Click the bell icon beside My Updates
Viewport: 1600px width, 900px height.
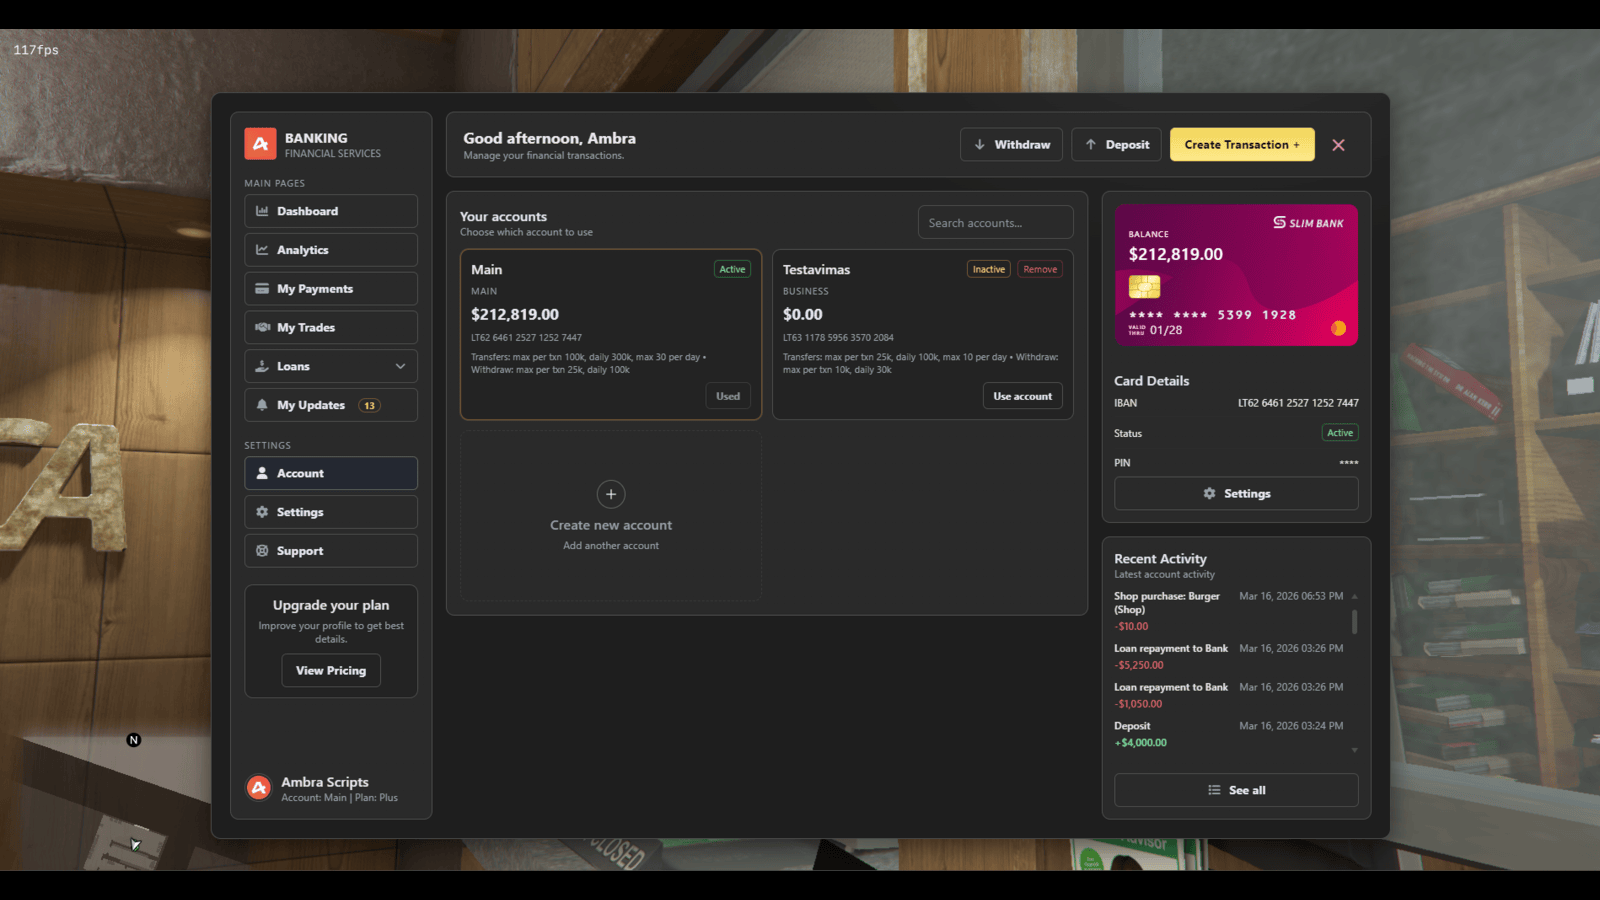262,404
